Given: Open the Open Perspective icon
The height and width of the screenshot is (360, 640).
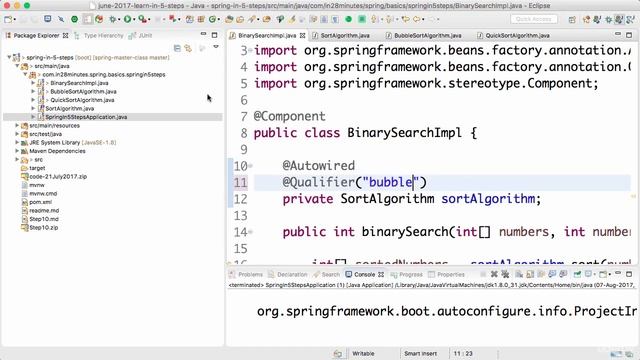Looking at the screenshot, I should click(x=572, y=19).
